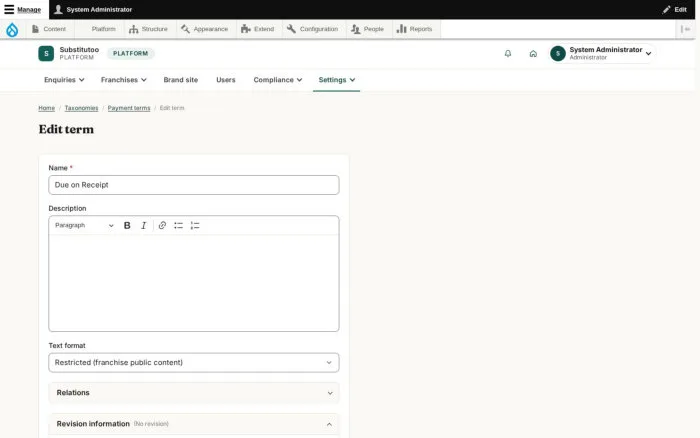Expand the Franchises dropdown menu
700x438 pixels.
(124, 80)
